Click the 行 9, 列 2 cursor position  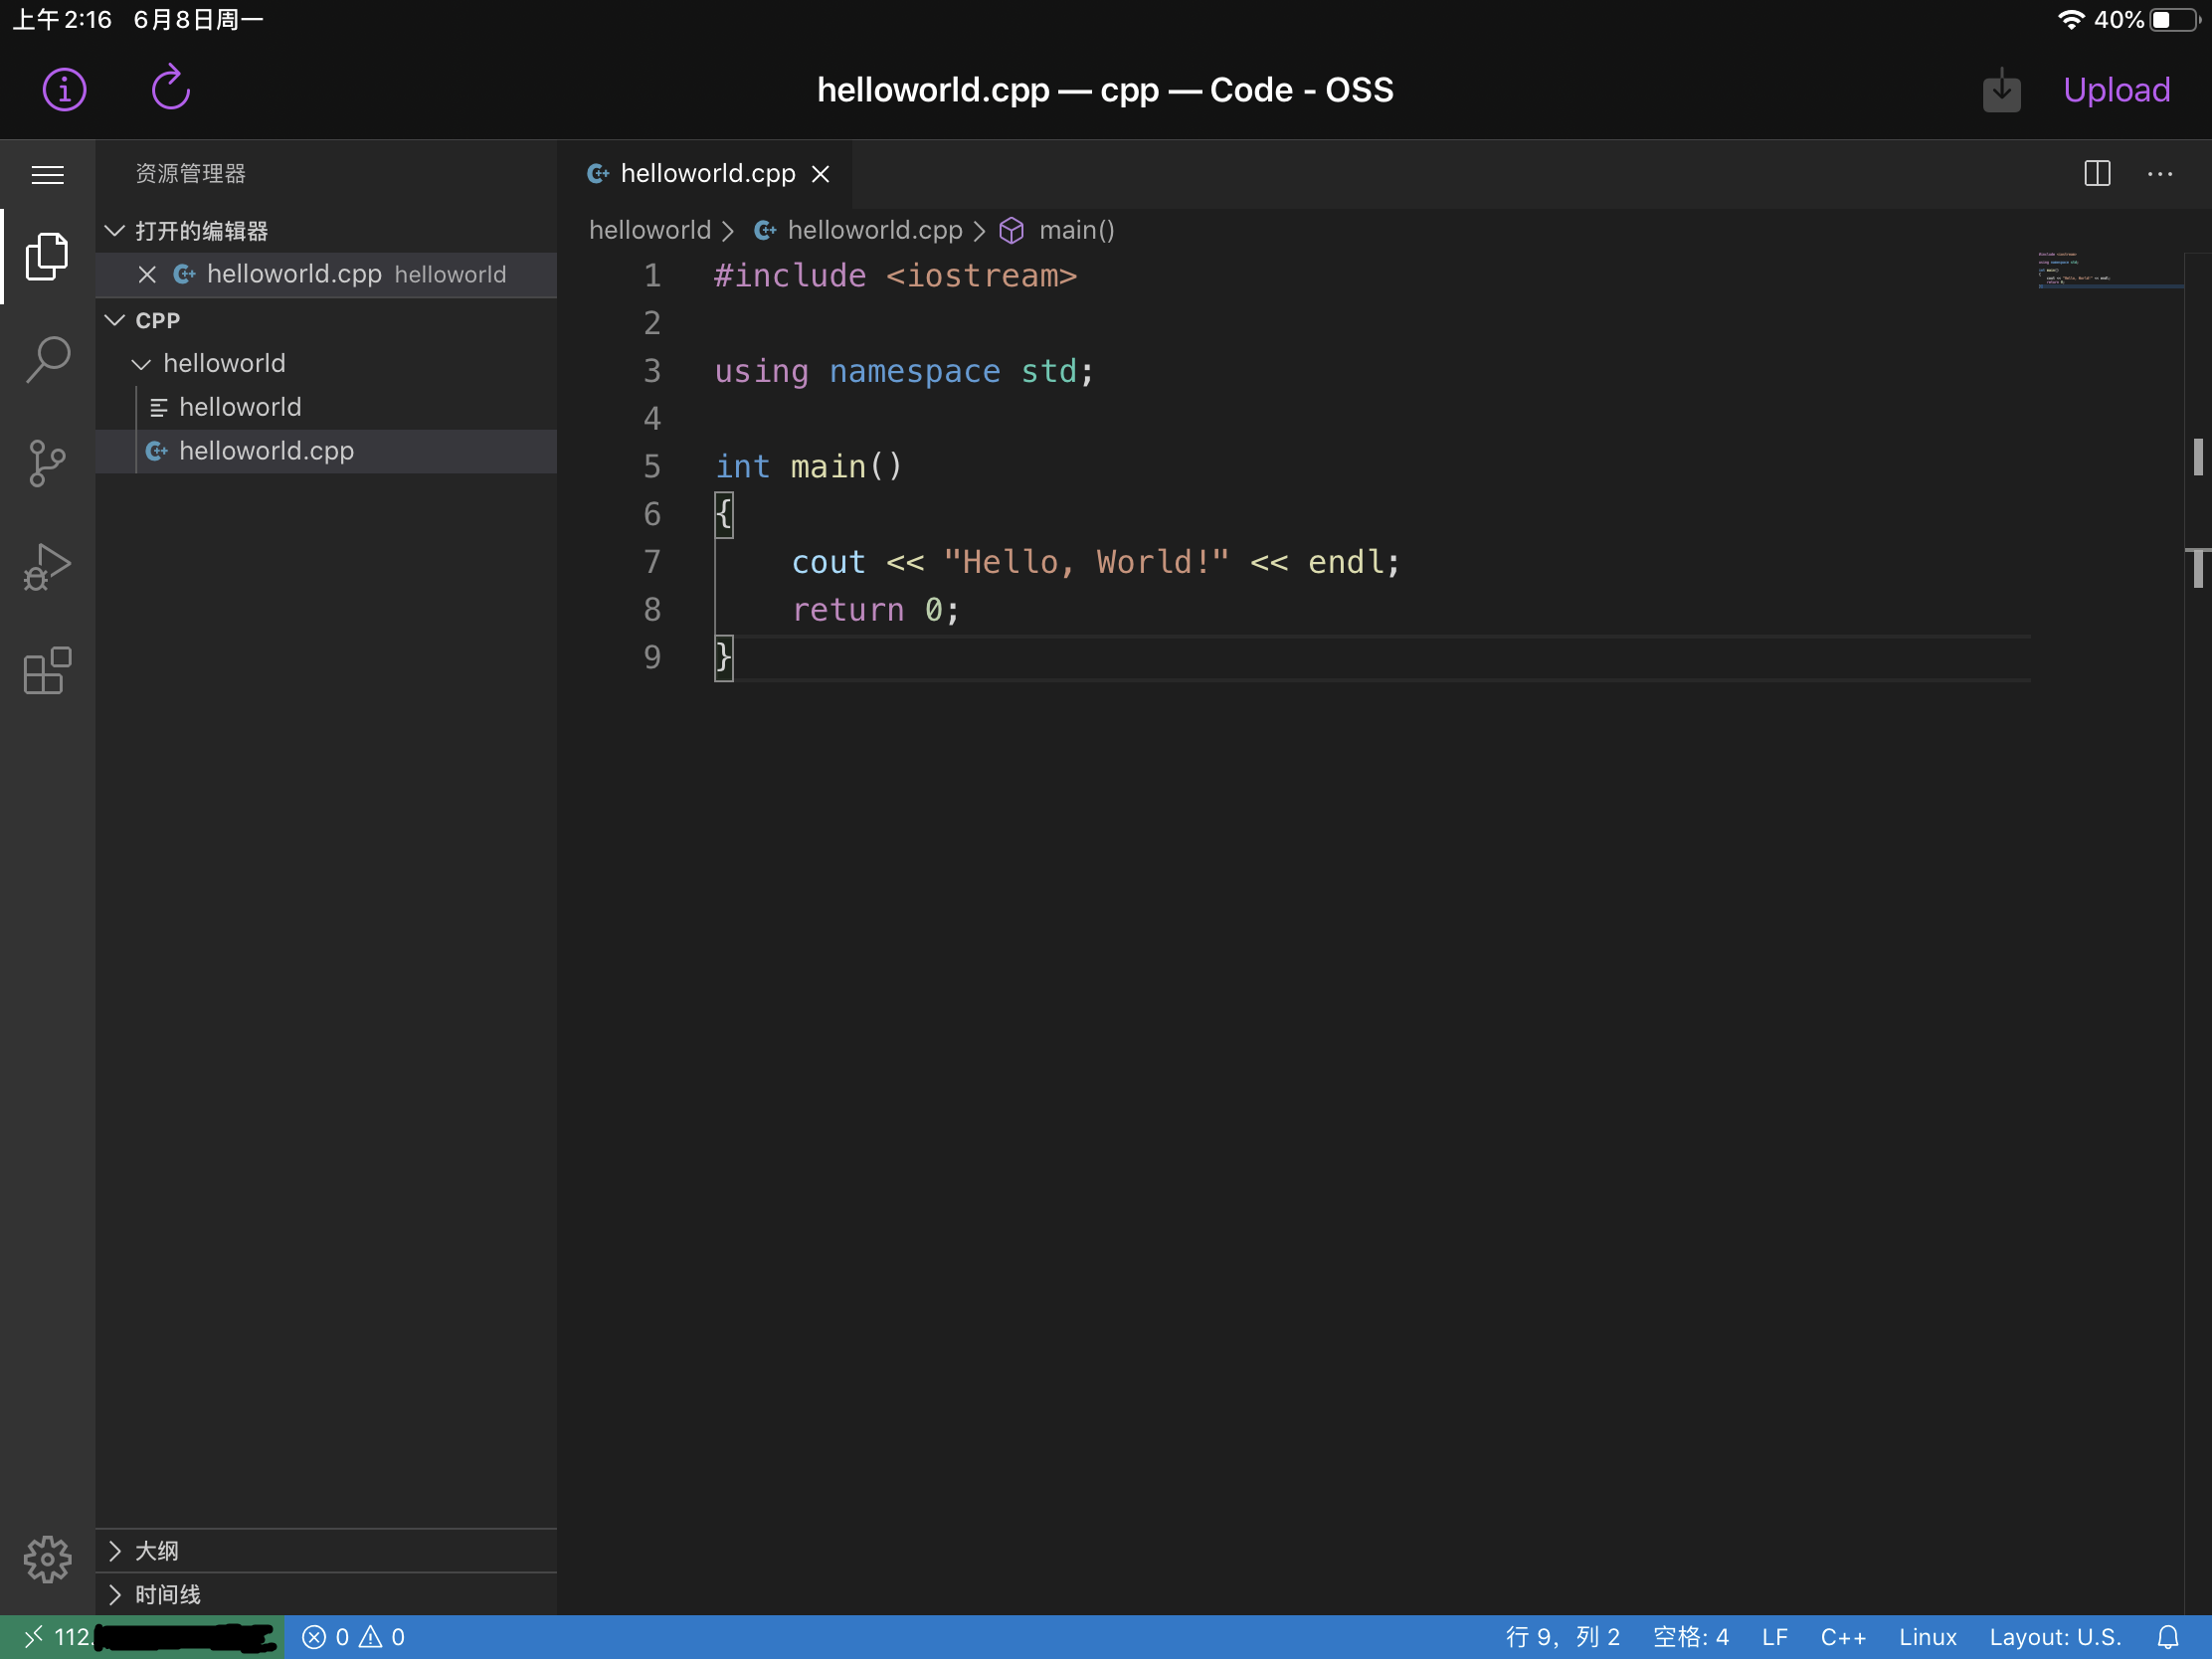[1562, 1637]
